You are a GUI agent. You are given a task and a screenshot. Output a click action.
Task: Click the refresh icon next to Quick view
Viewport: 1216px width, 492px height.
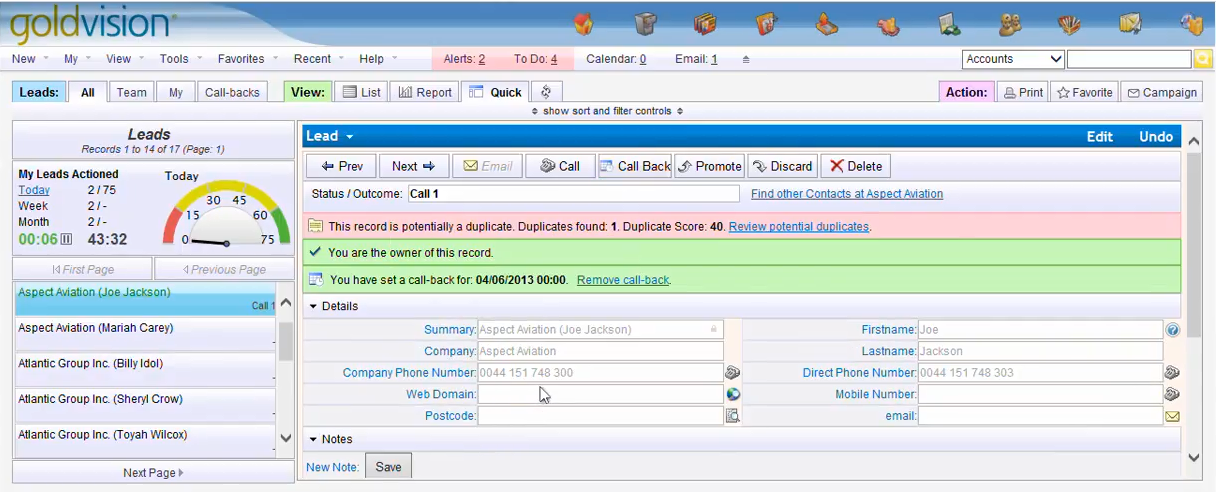click(x=546, y=92)
